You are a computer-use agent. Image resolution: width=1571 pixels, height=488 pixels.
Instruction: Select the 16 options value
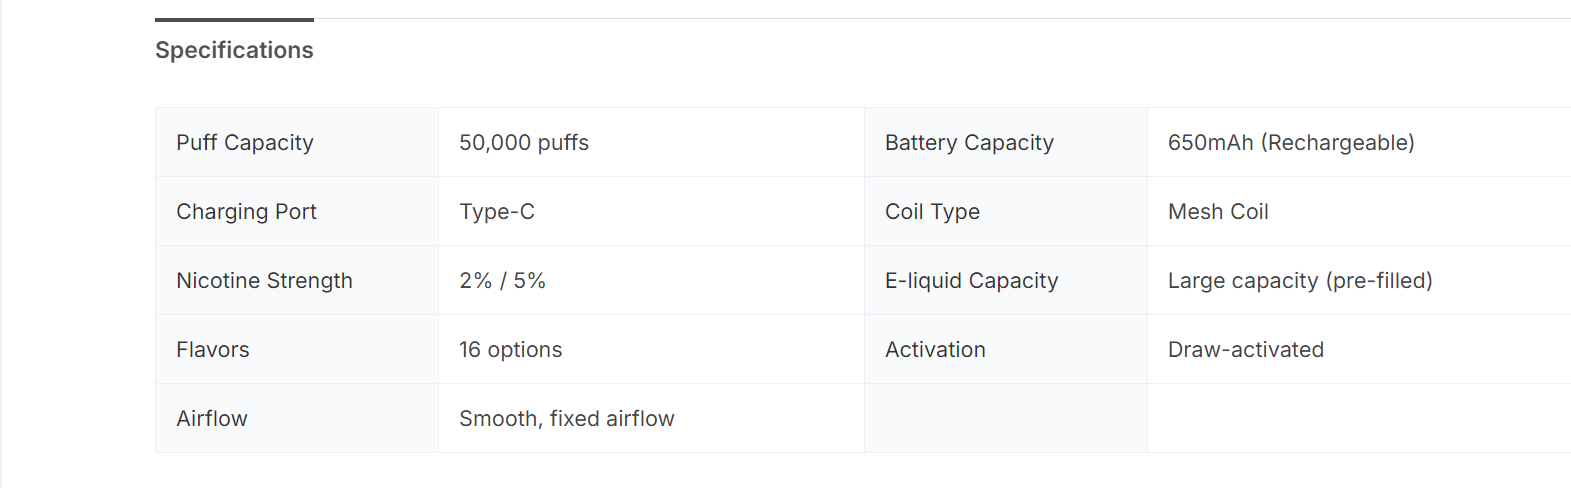click(510, 350)
